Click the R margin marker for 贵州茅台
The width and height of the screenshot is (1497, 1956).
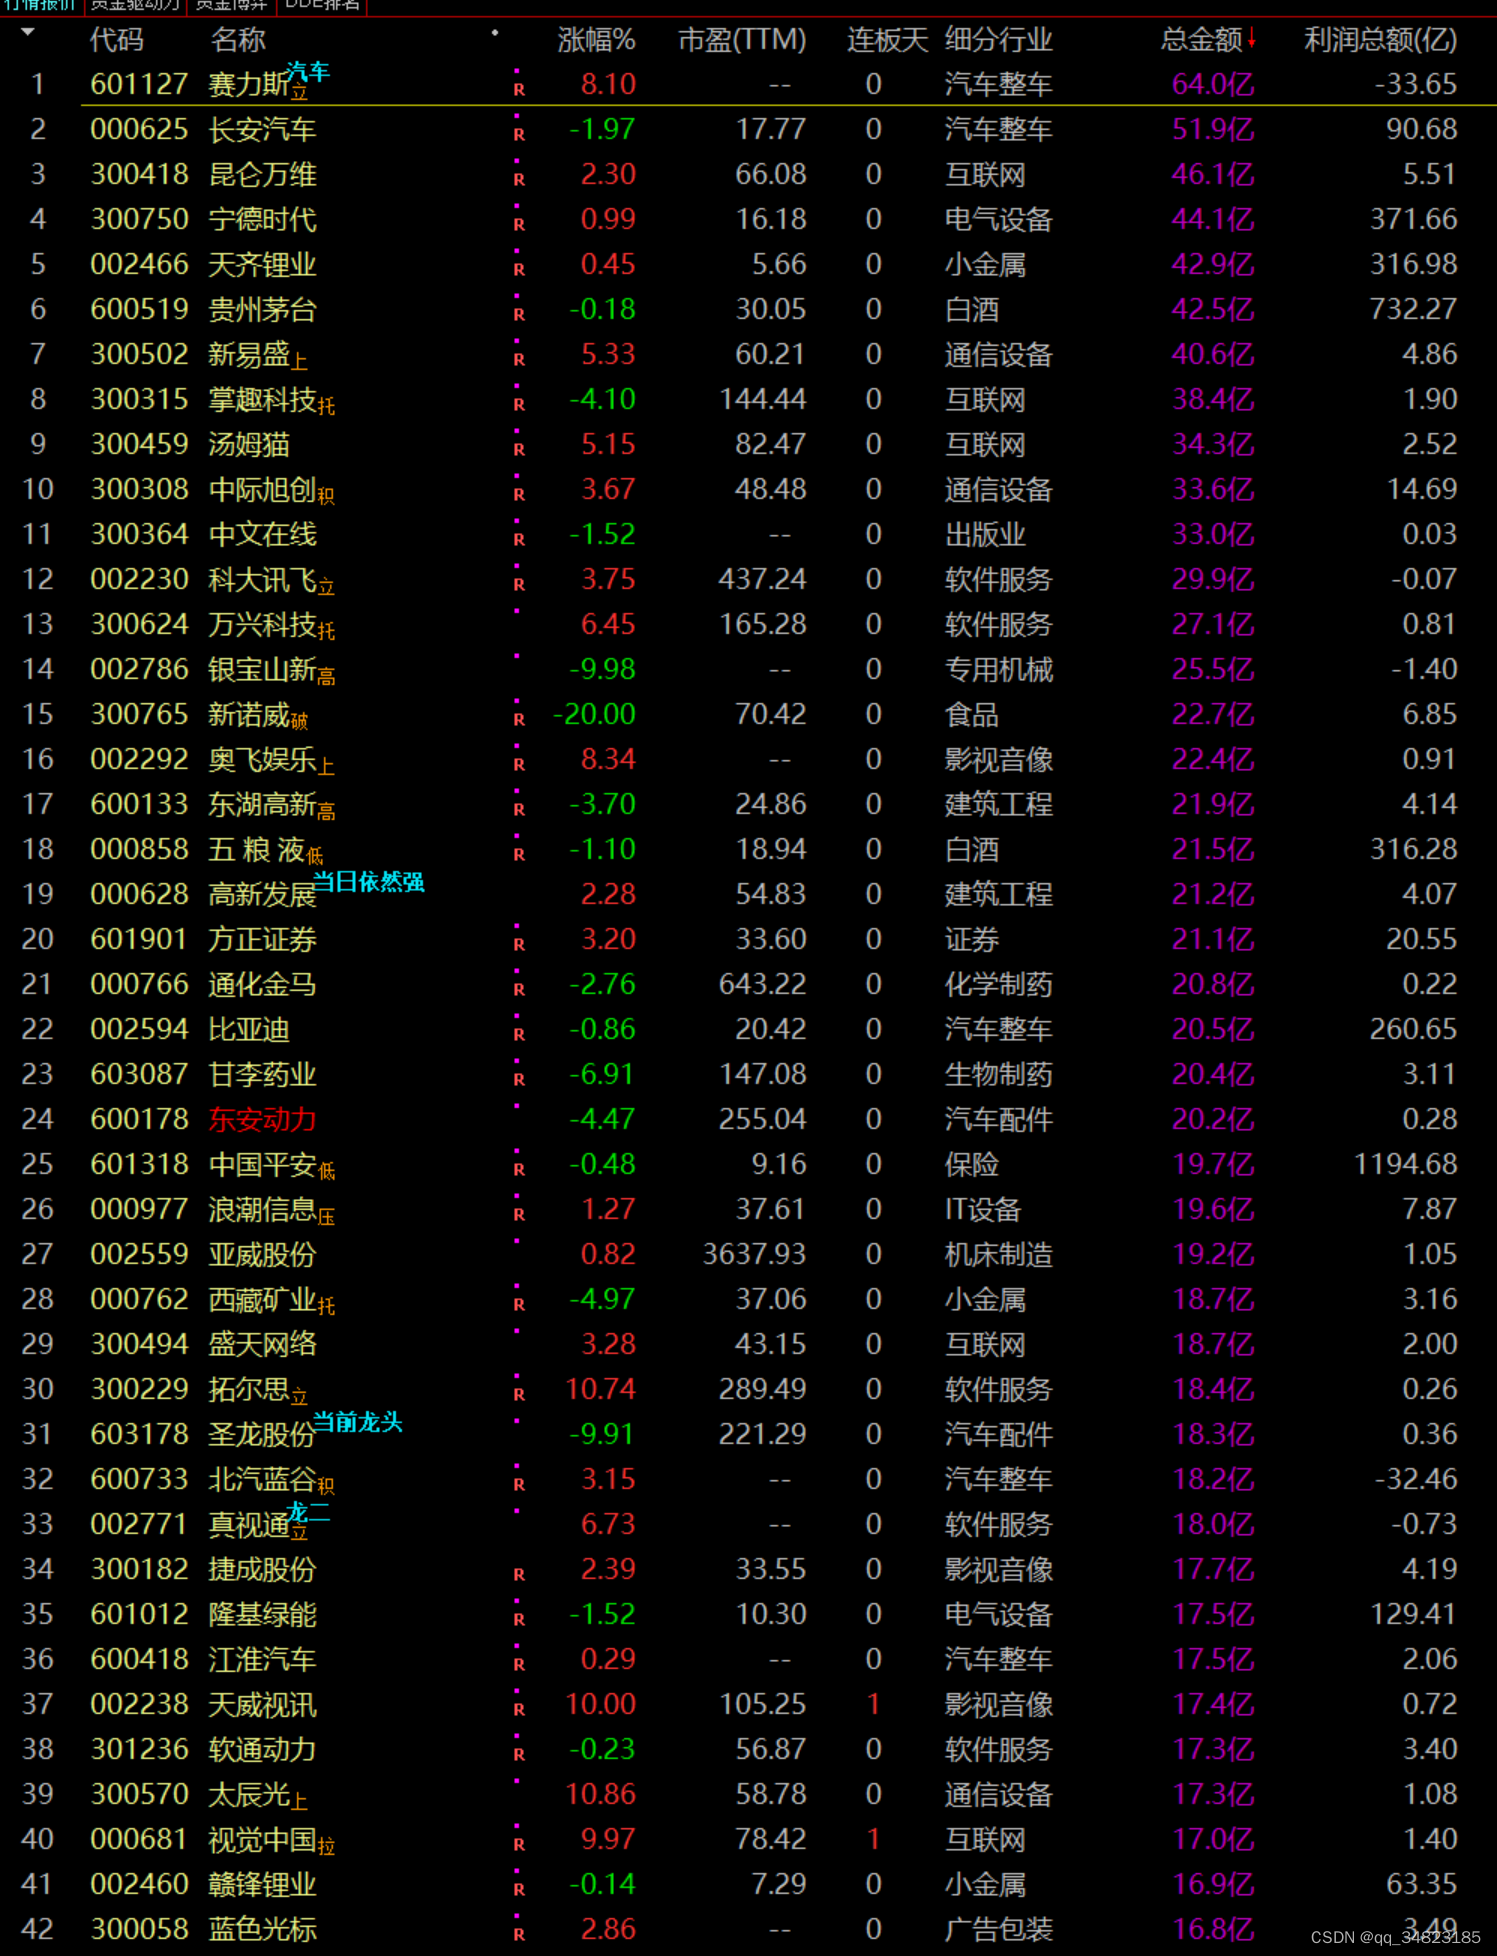pos(519,315)
